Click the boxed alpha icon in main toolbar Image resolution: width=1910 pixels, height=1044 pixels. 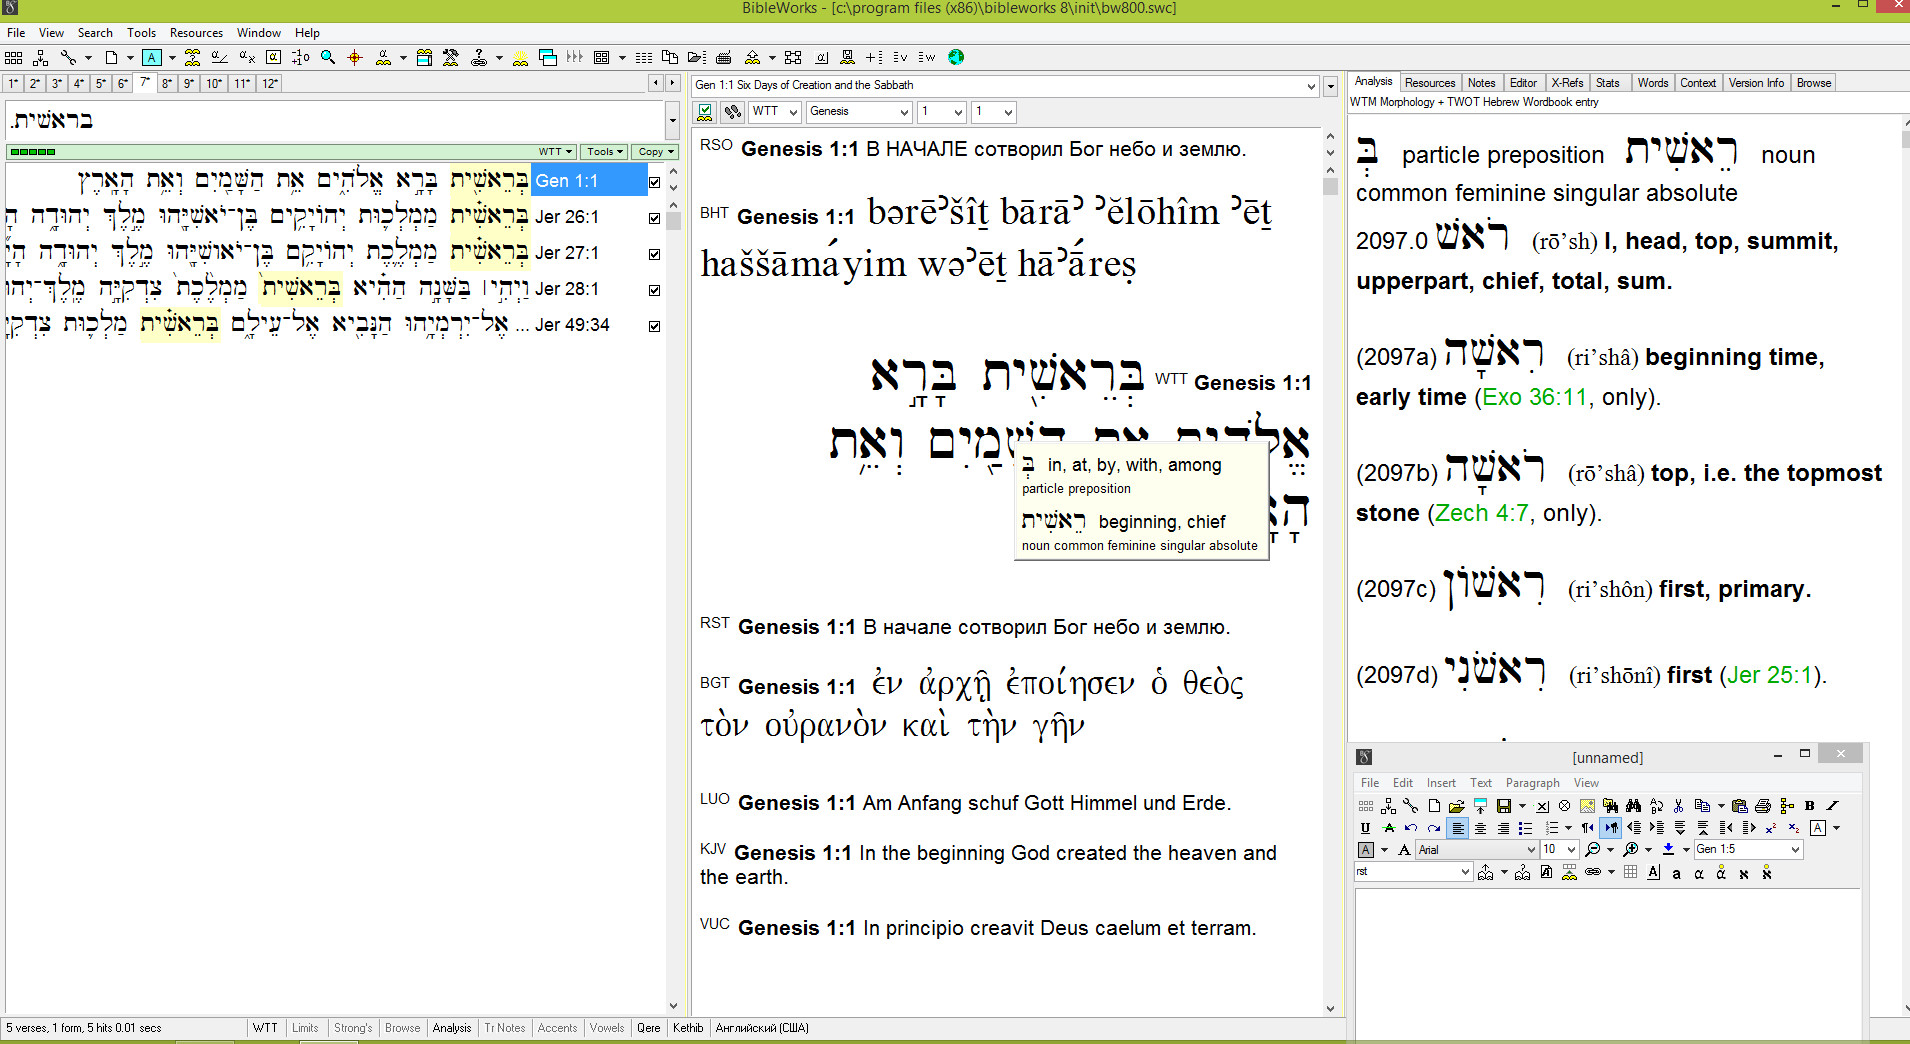pyautogui.click(x=273, y=57)
